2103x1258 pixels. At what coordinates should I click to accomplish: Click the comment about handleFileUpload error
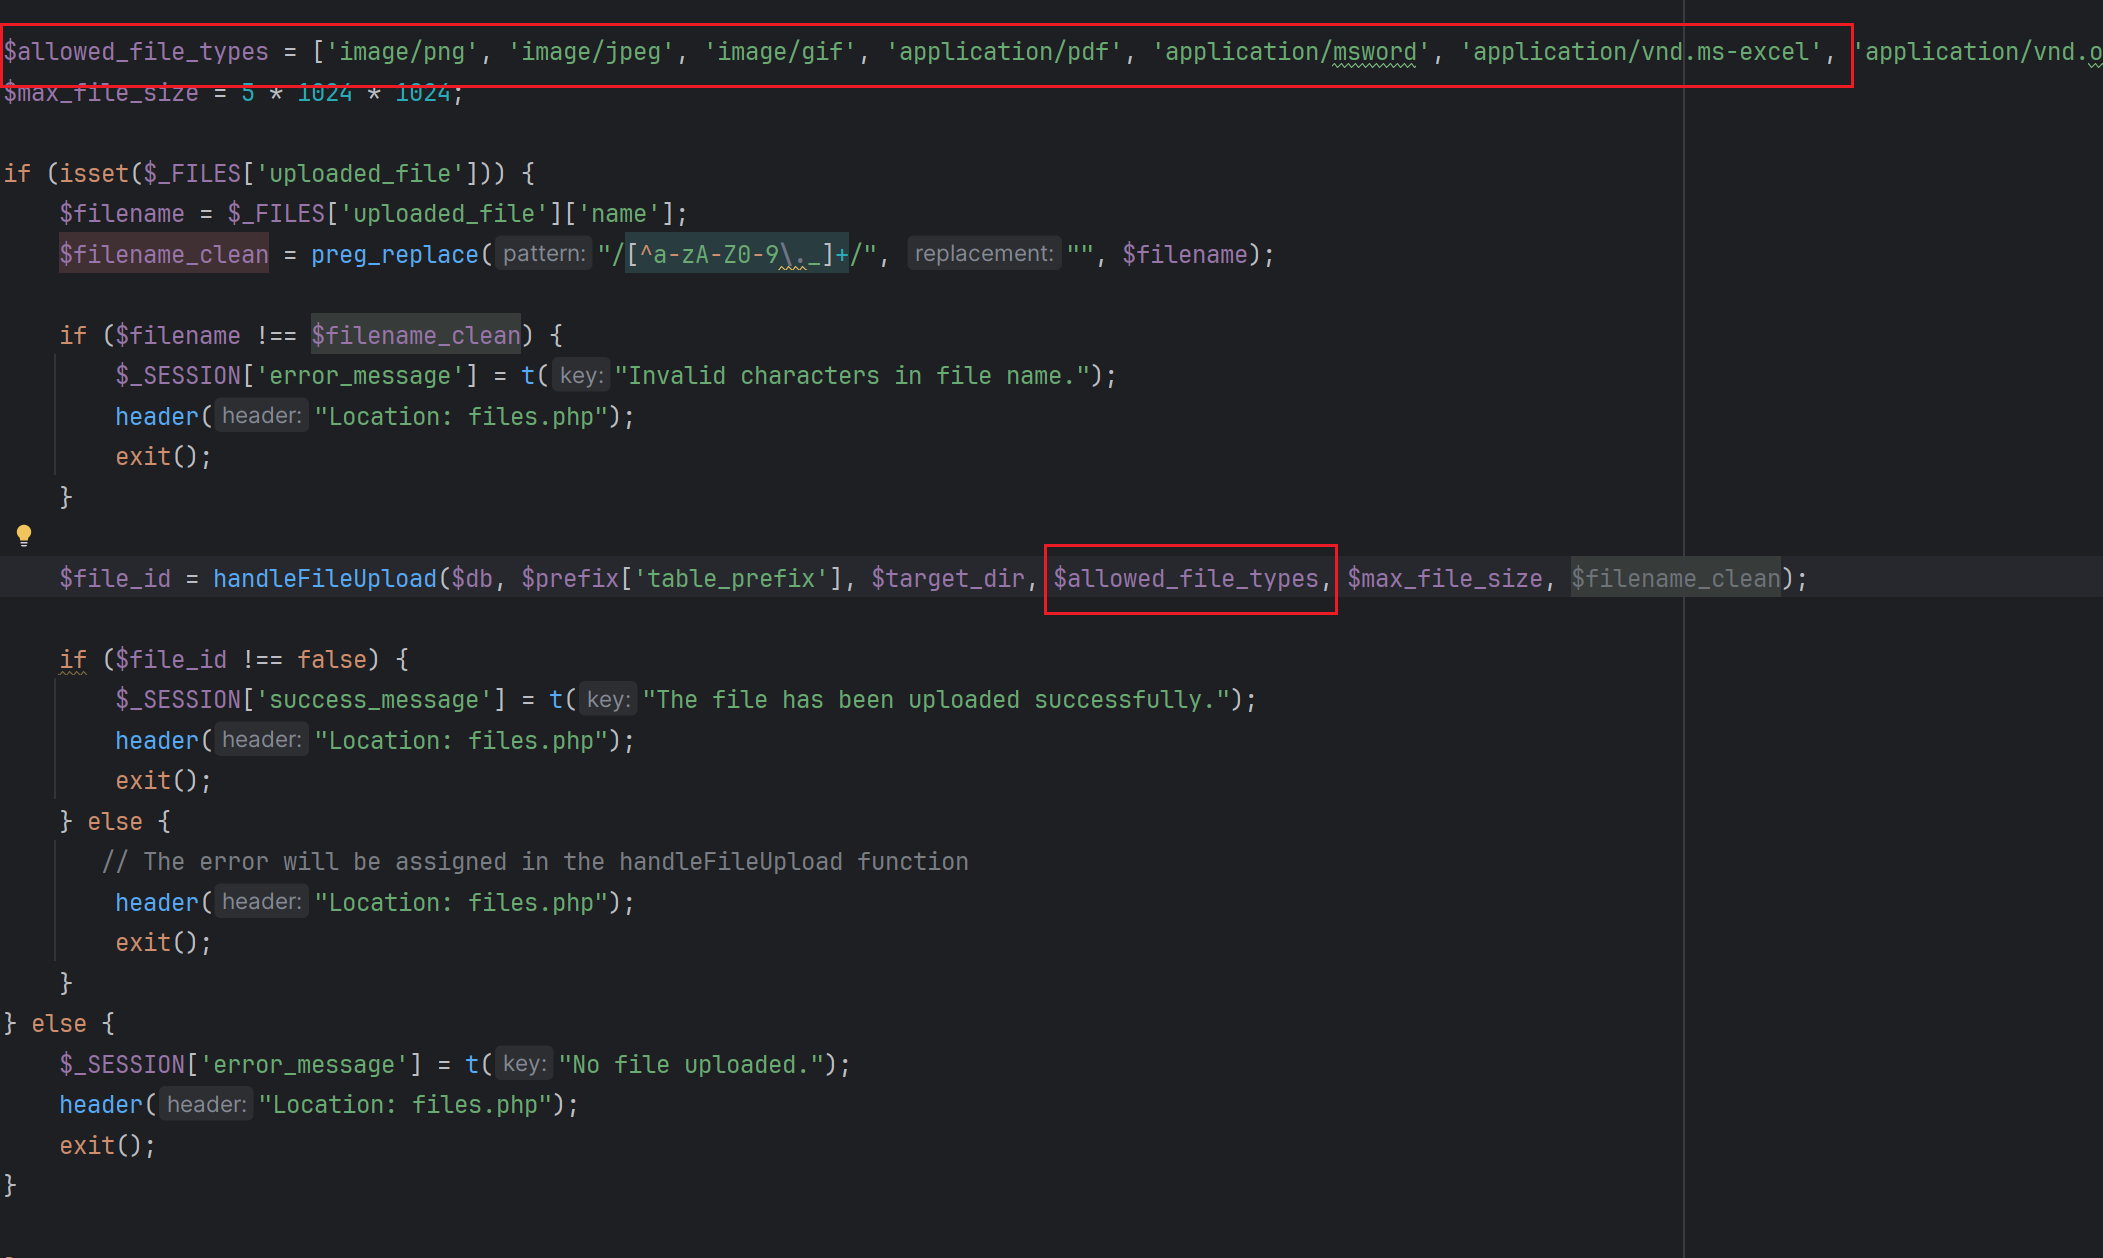click(535, 862)
